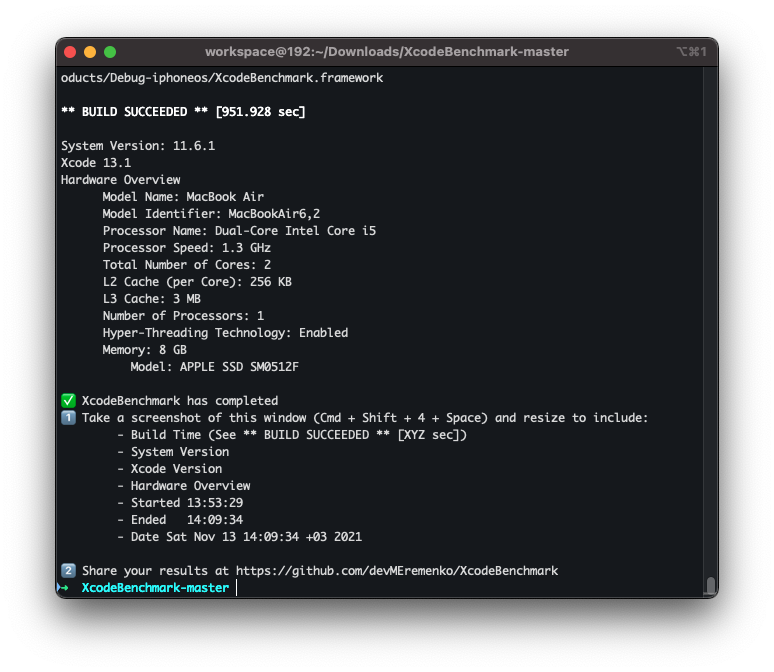Click the Ended 14:09:34 line
This screenshot has width=774, height=672.
[180, 519]
